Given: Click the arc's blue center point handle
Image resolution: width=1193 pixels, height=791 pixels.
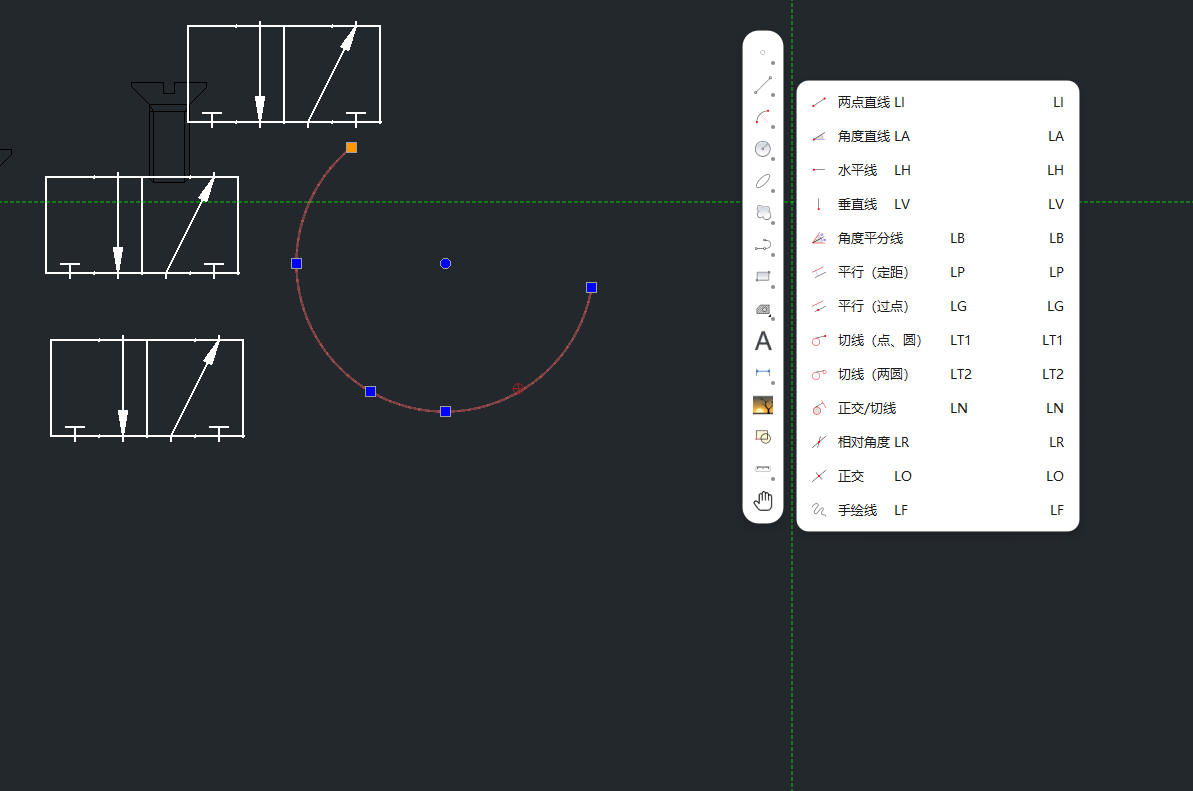Looking at the screenshot, I should click(446, 264).
